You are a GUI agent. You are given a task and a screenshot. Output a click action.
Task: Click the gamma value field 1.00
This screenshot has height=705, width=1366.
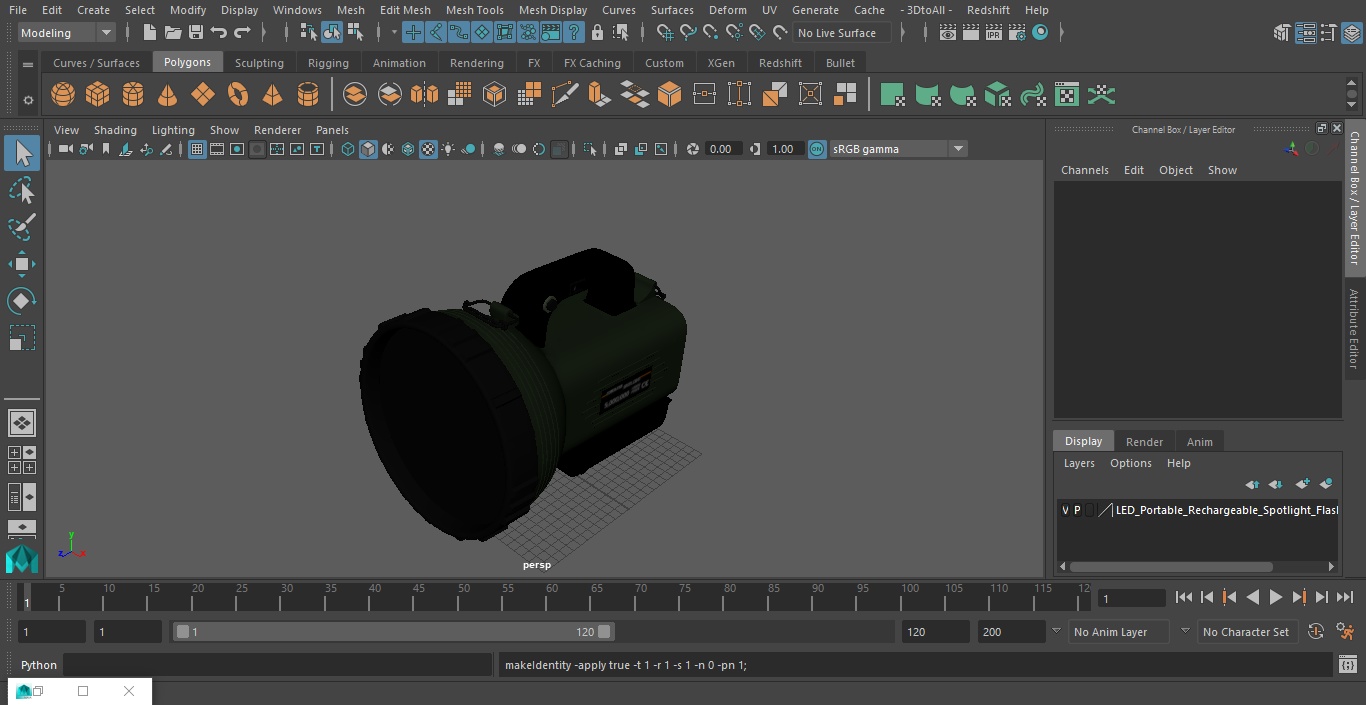click(x=784, y=149)
